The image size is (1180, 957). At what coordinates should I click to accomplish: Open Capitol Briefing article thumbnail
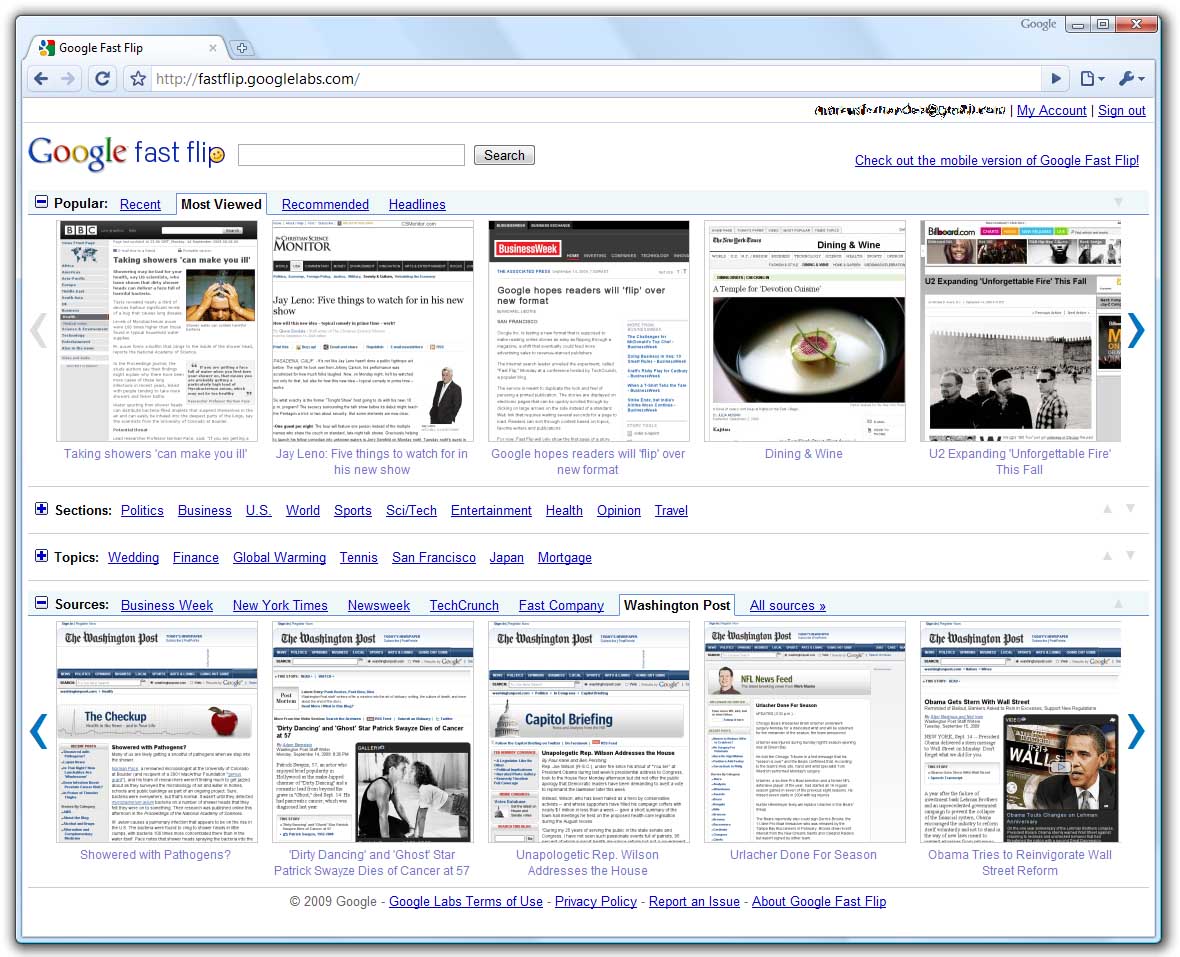588,732
